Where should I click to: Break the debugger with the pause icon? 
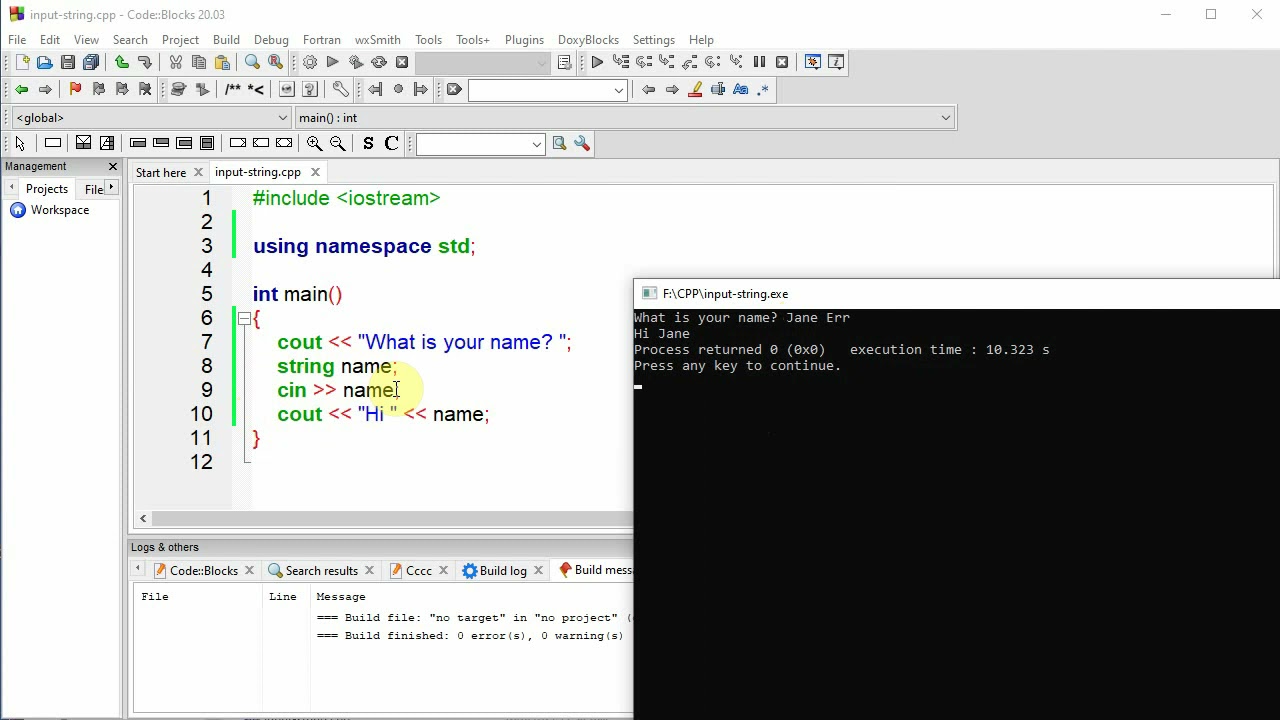point(759,62)
